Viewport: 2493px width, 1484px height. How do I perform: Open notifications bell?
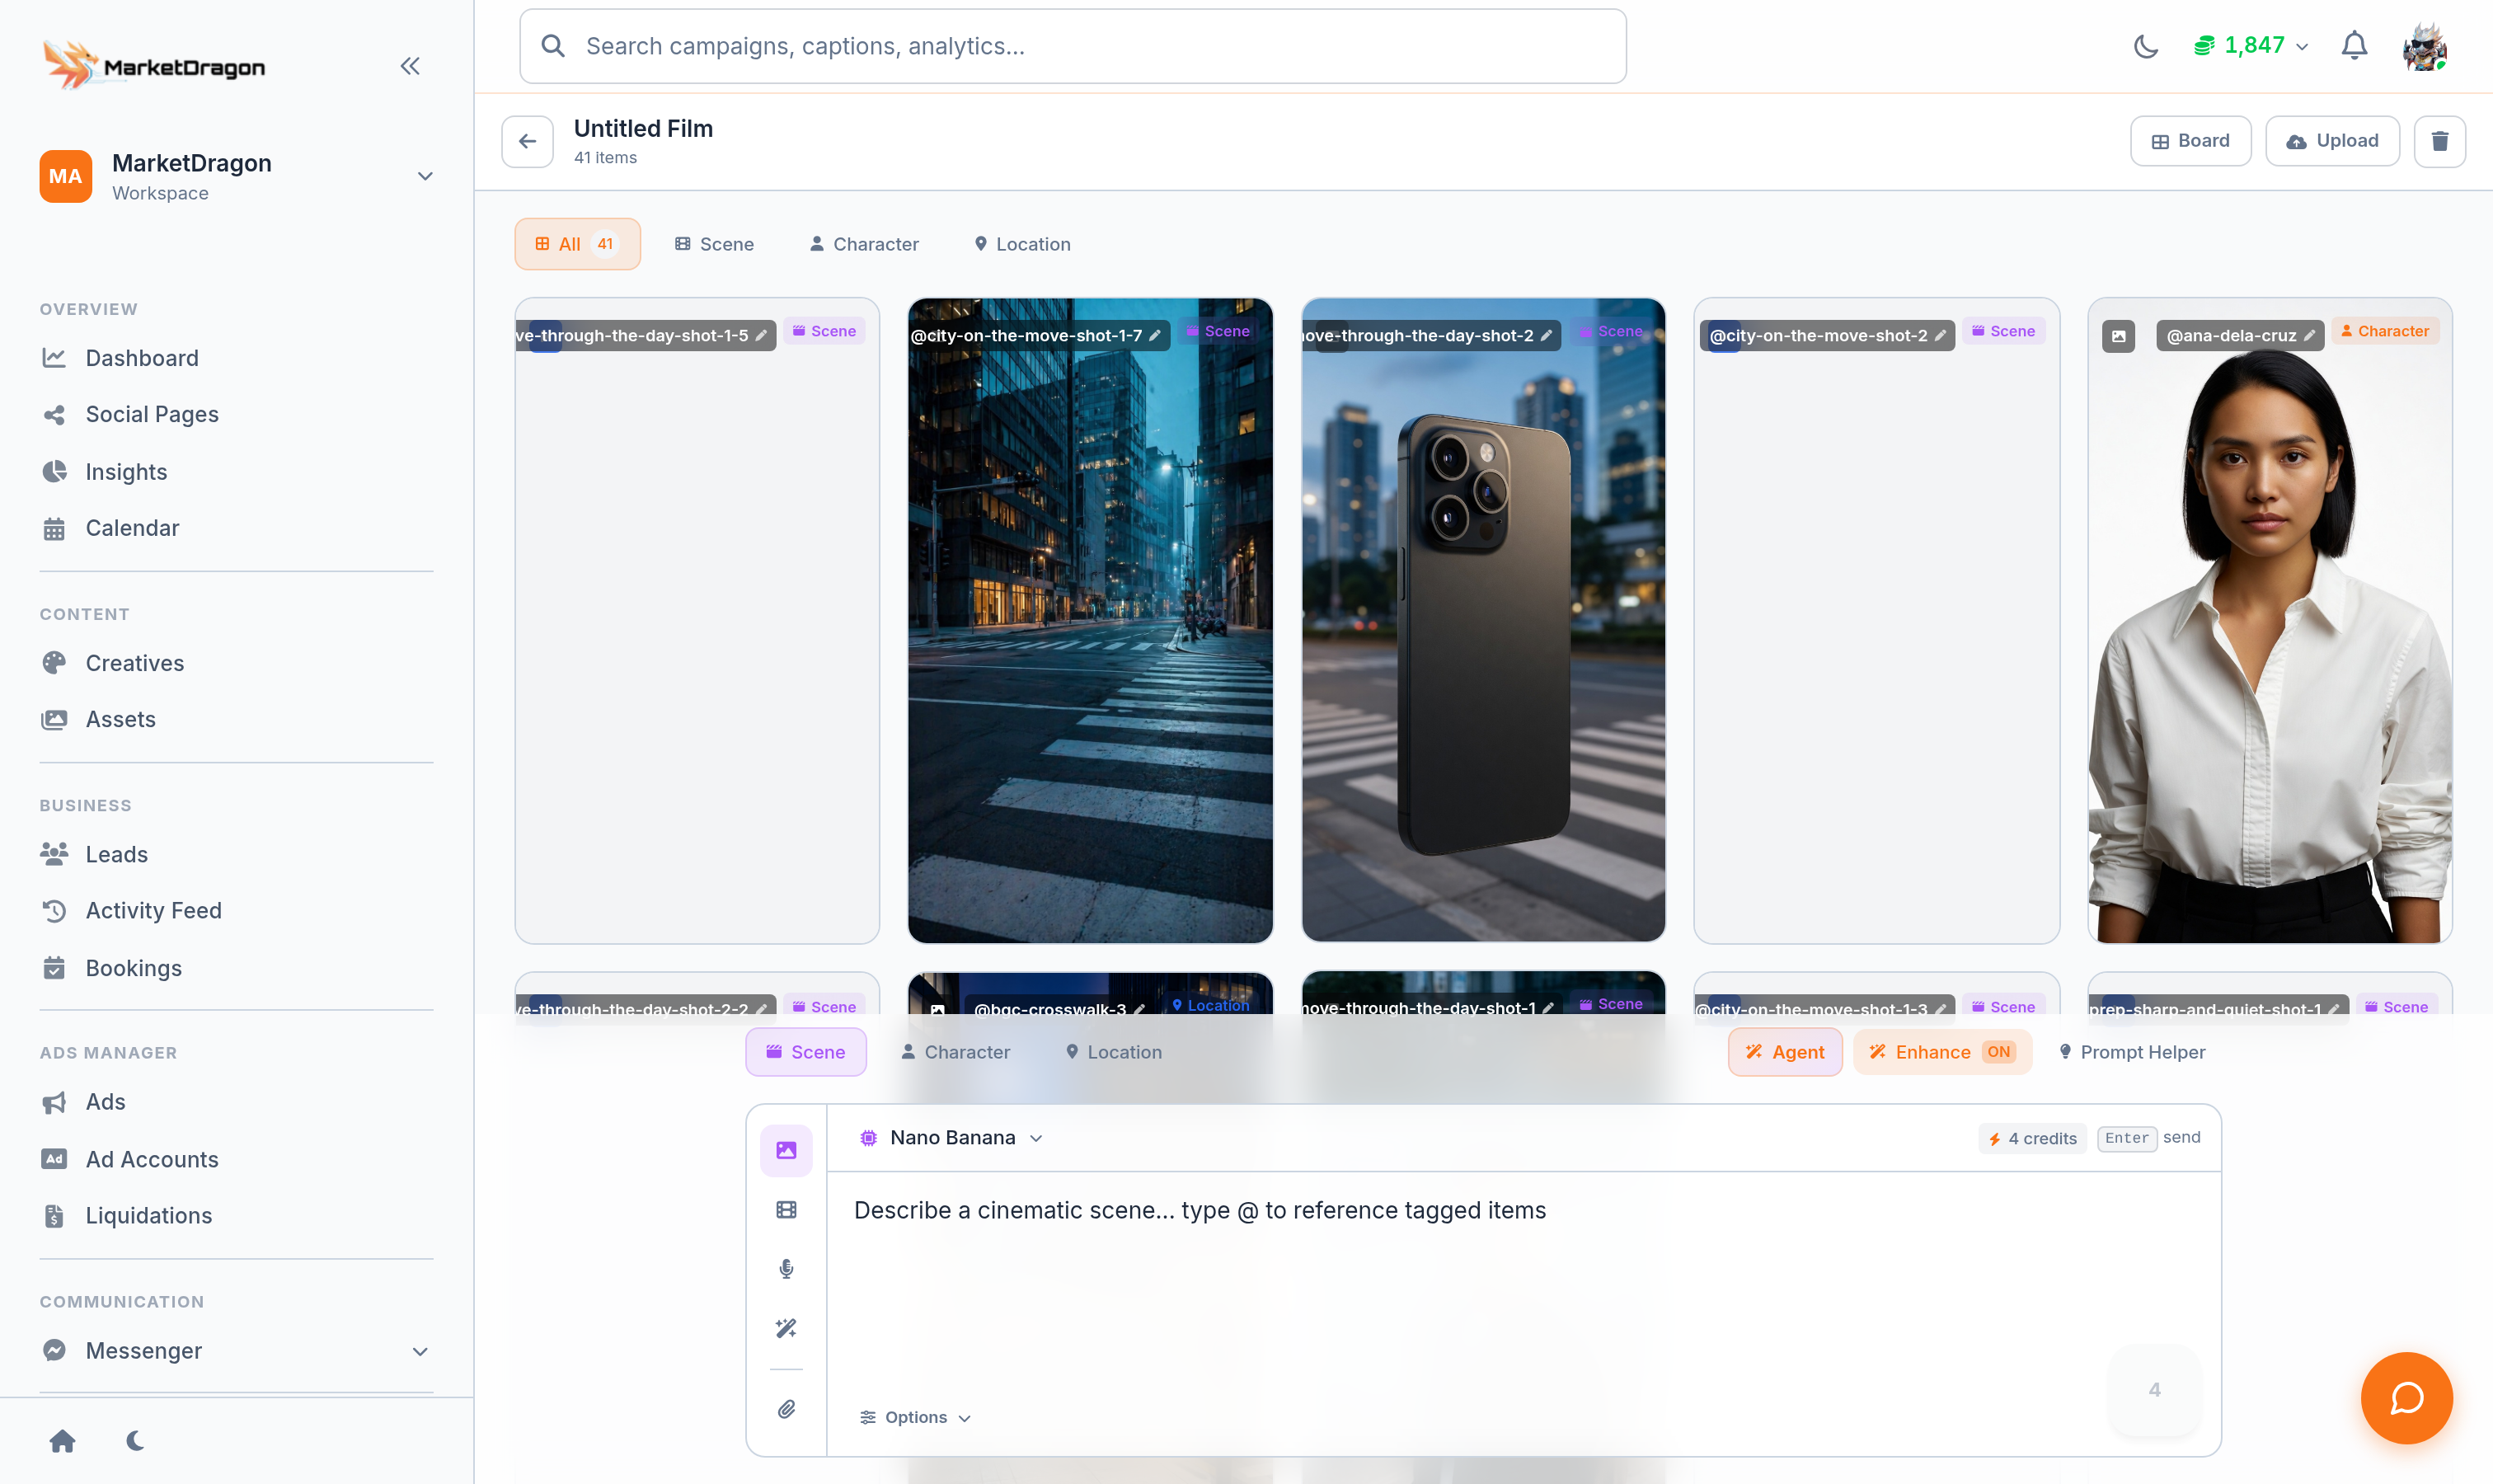[x=2354, y=46]
